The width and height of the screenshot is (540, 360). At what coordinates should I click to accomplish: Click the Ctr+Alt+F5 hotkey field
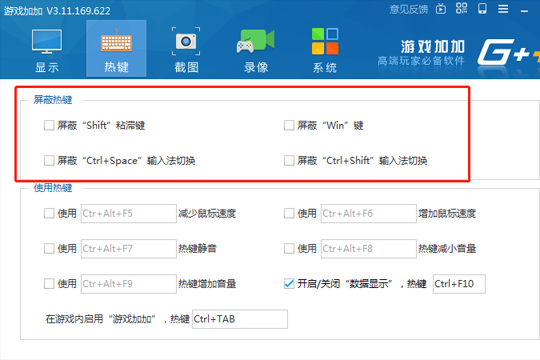click(x=129, y=214)
